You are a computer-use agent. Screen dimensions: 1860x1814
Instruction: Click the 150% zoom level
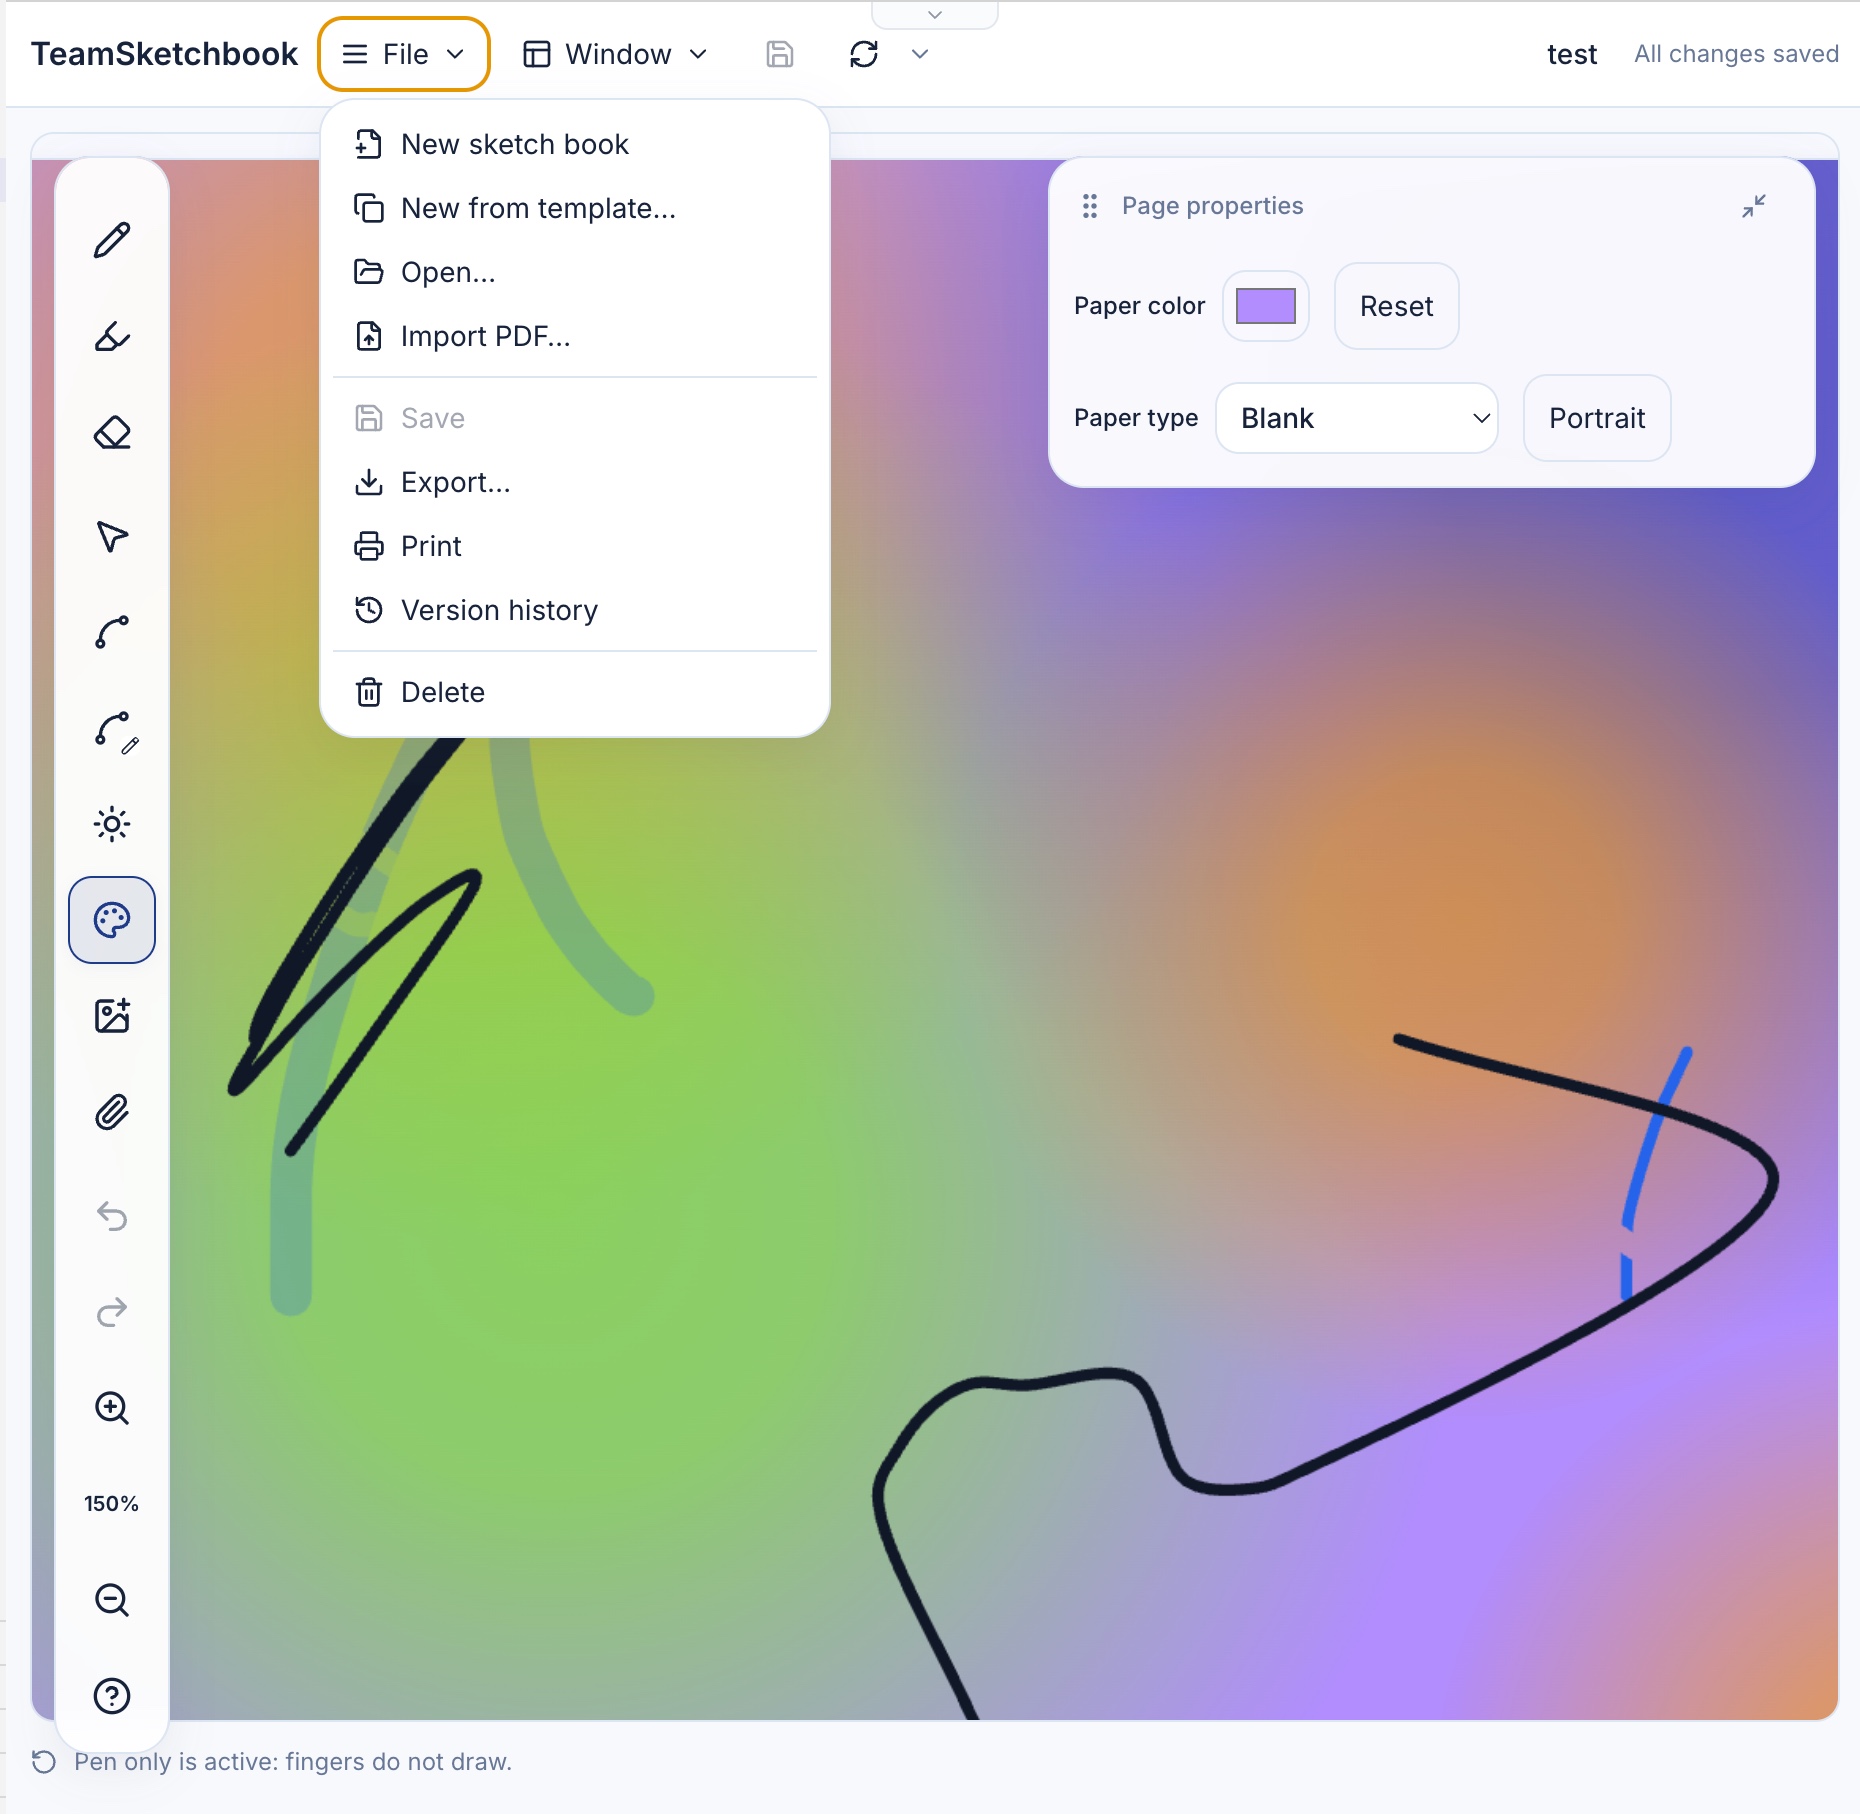112,1504
